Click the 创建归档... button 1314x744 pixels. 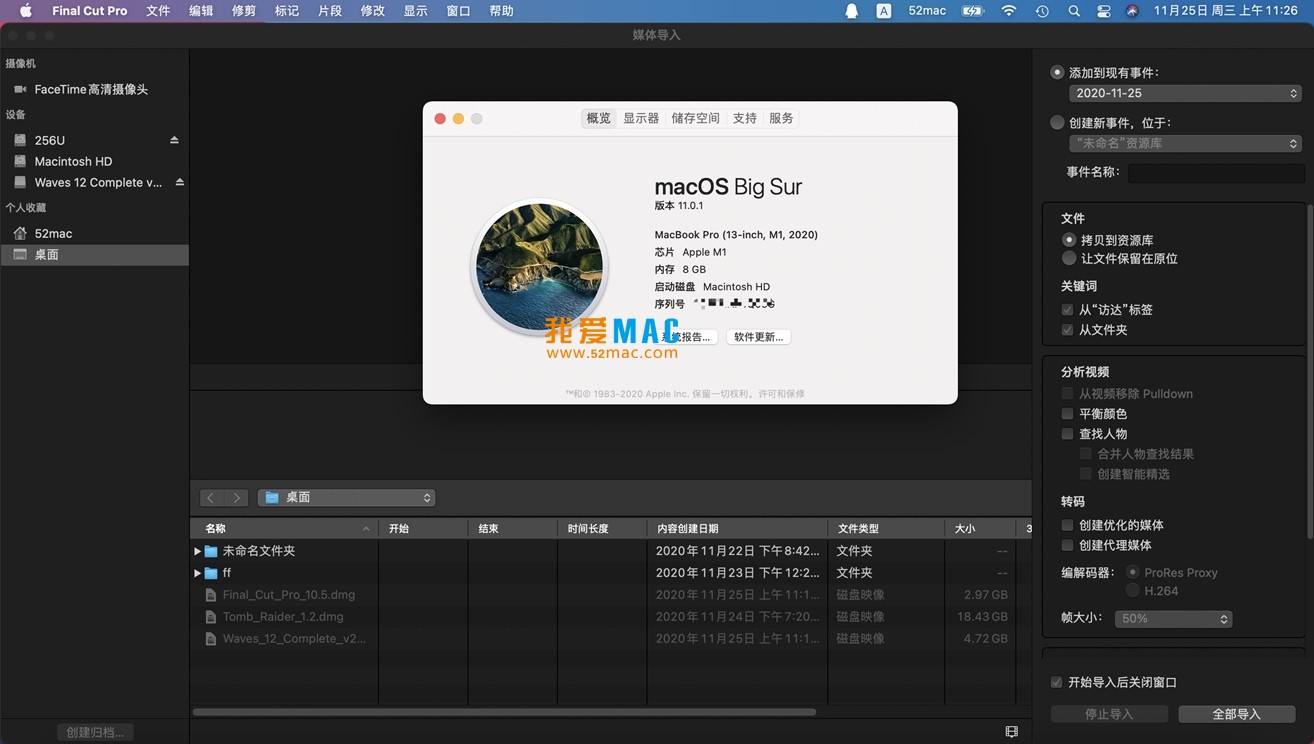pos(95,732)
